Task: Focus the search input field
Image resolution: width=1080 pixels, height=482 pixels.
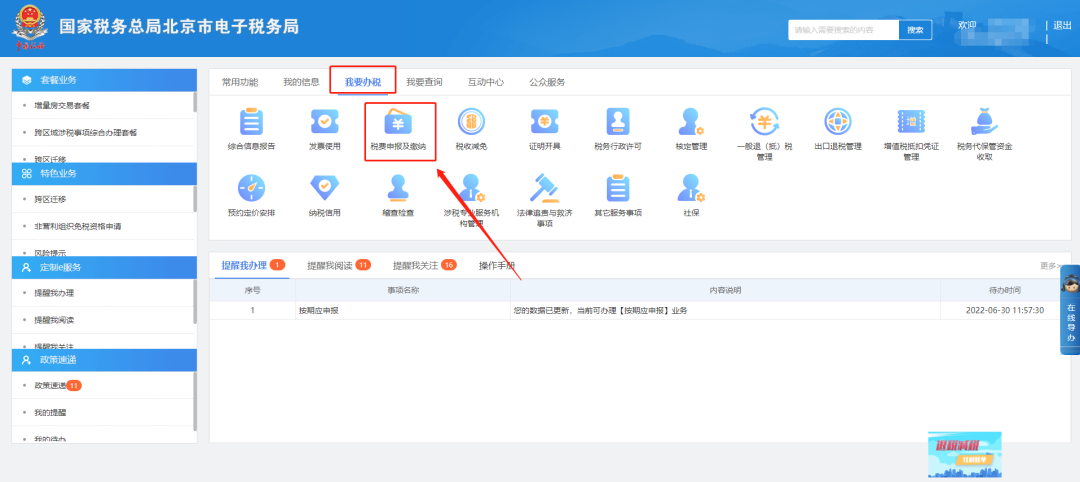Action: (844, 30)
